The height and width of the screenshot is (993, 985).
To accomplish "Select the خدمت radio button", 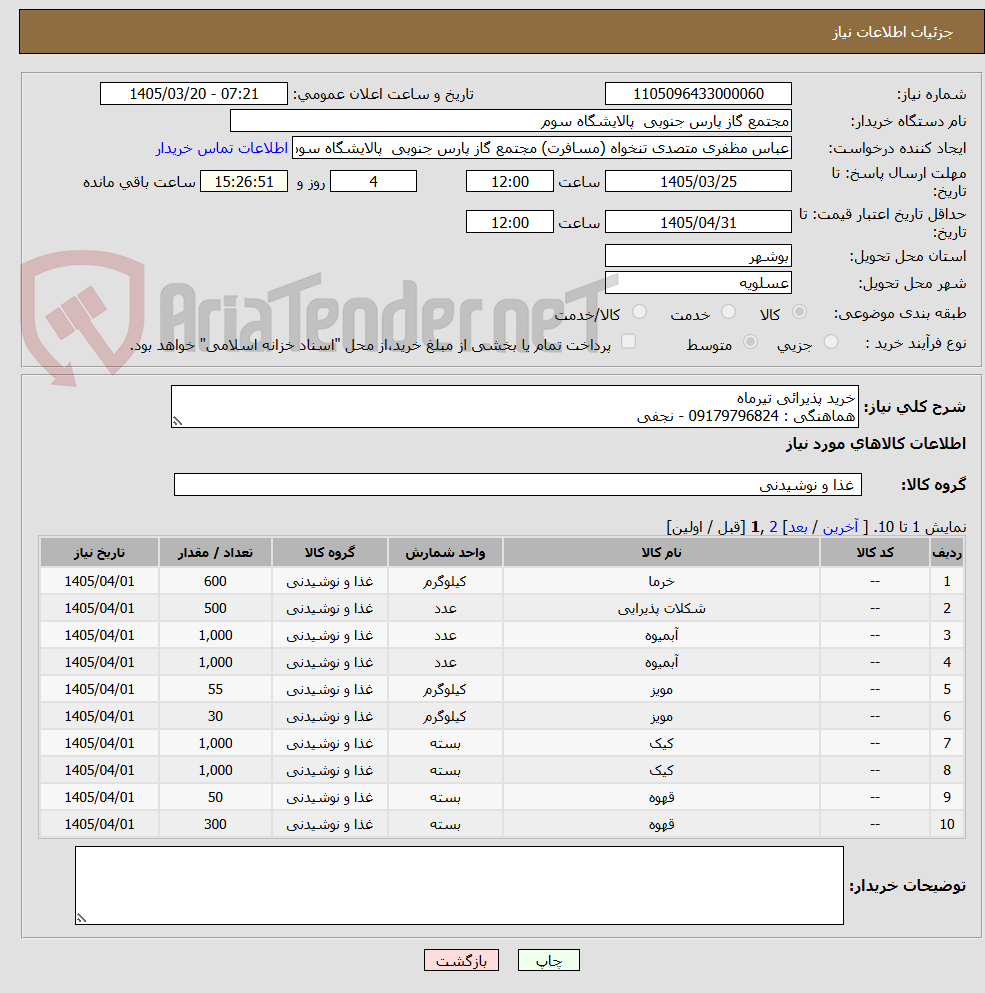I will point(728,312).
